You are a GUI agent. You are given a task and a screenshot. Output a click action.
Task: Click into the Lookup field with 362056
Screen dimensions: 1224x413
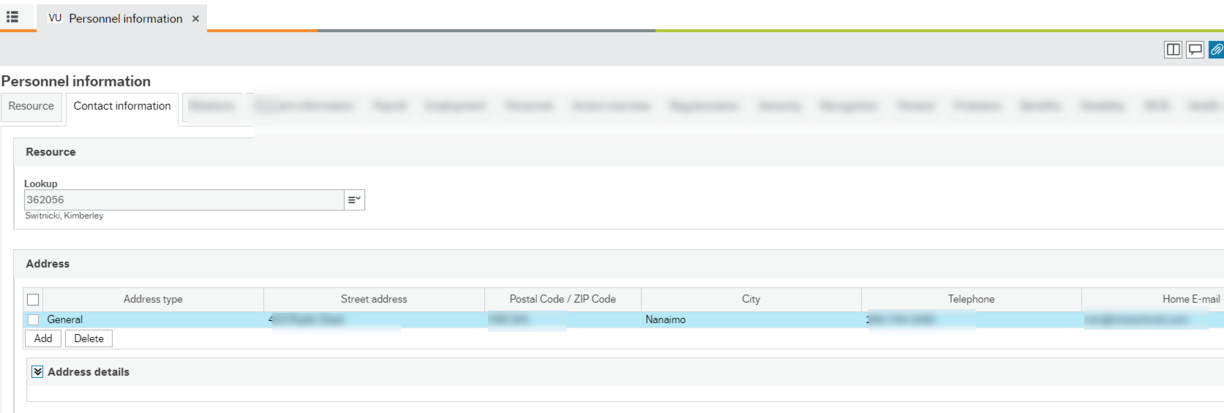point(183,200)
